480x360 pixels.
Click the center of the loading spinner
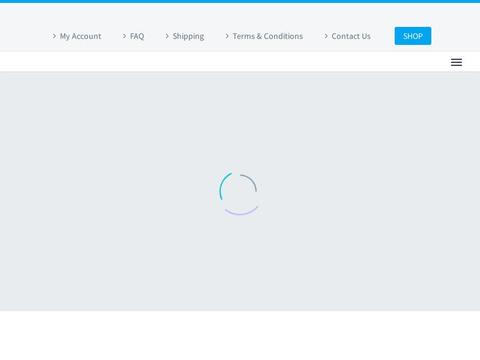click(x=239, y=193)
